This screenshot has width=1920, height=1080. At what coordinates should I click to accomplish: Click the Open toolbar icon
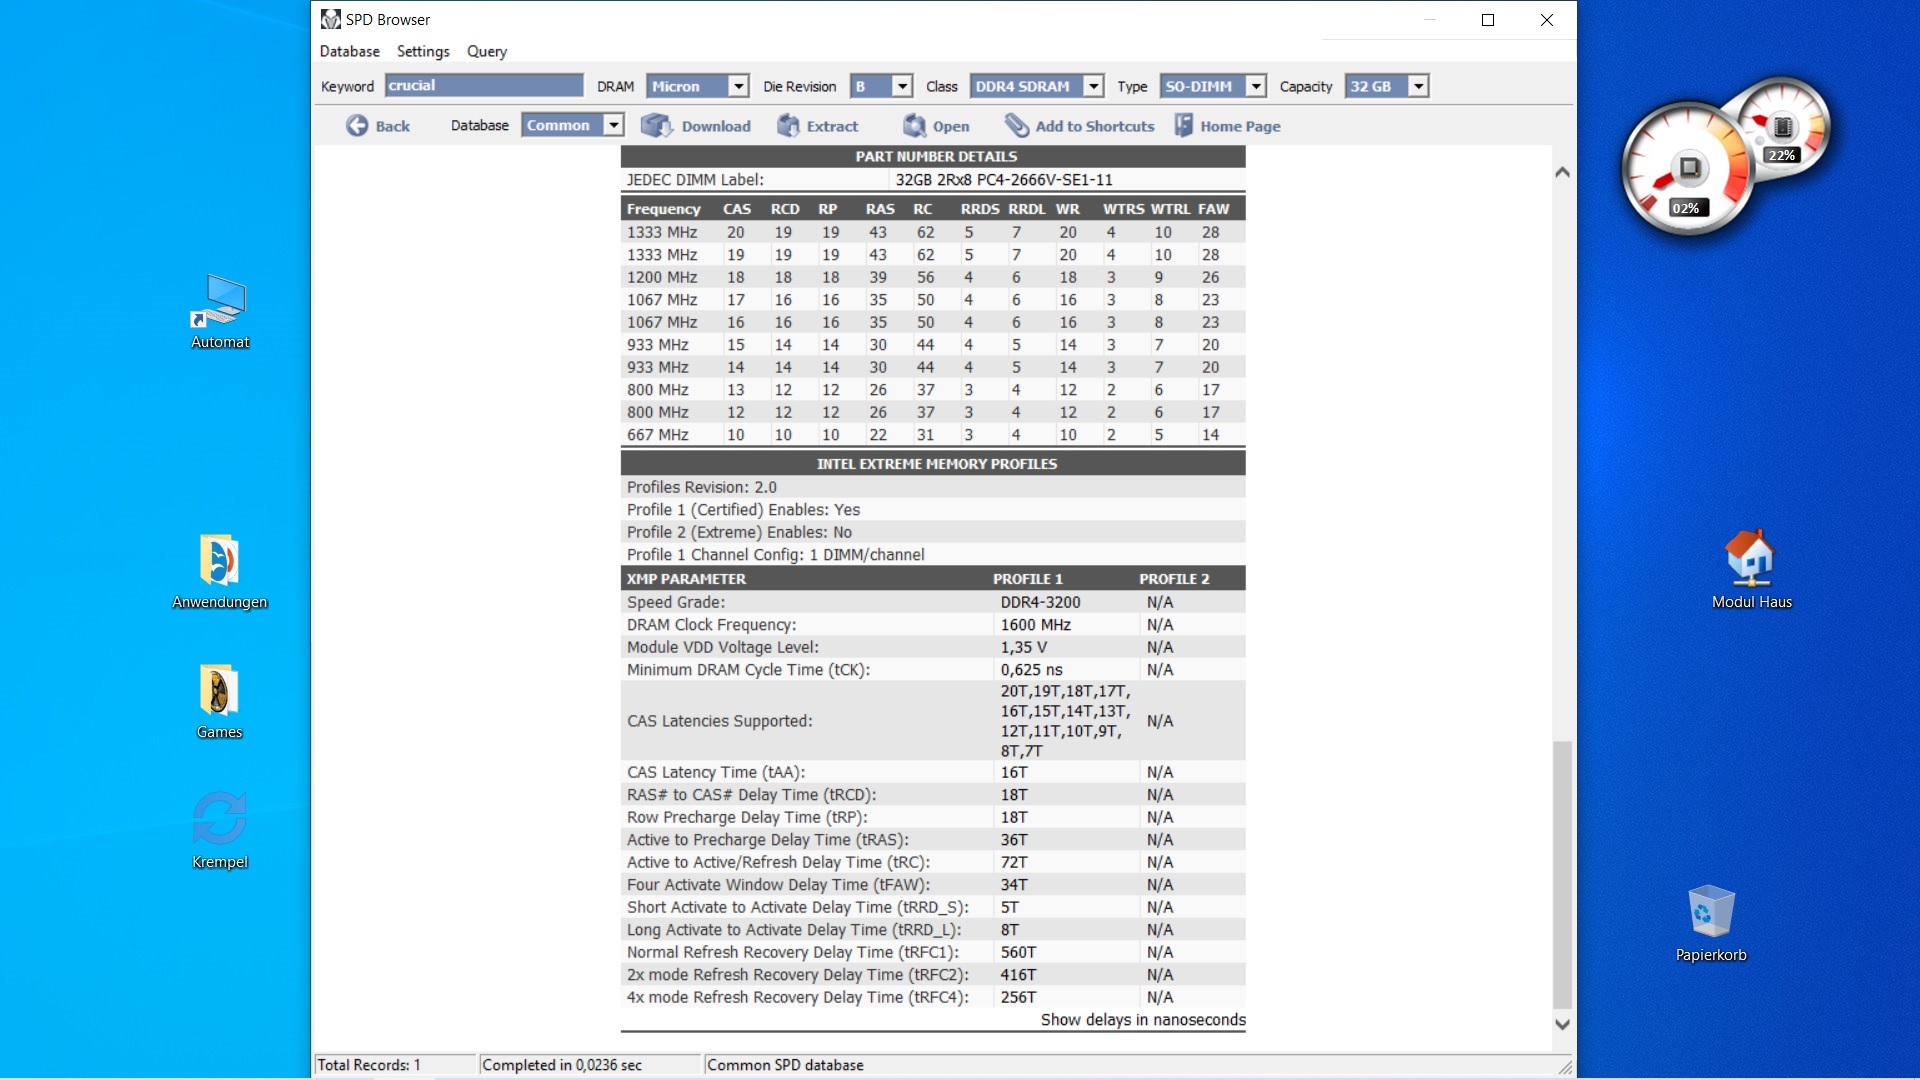coord(914,126)
